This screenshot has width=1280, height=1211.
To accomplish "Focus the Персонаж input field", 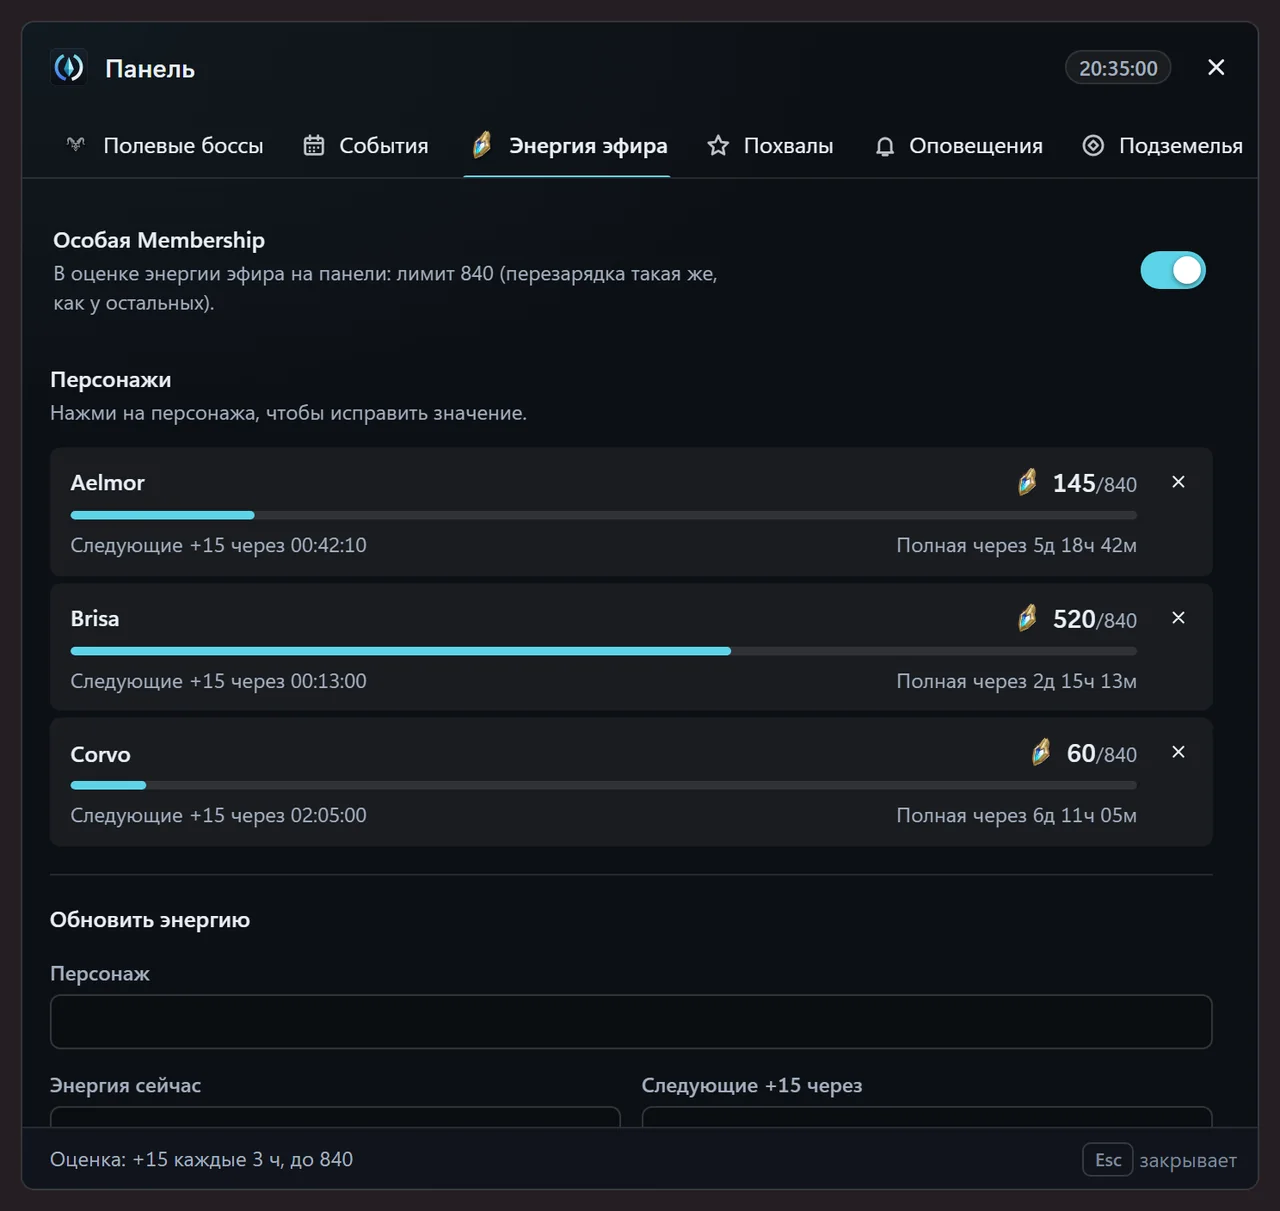I will [631, 1021].
